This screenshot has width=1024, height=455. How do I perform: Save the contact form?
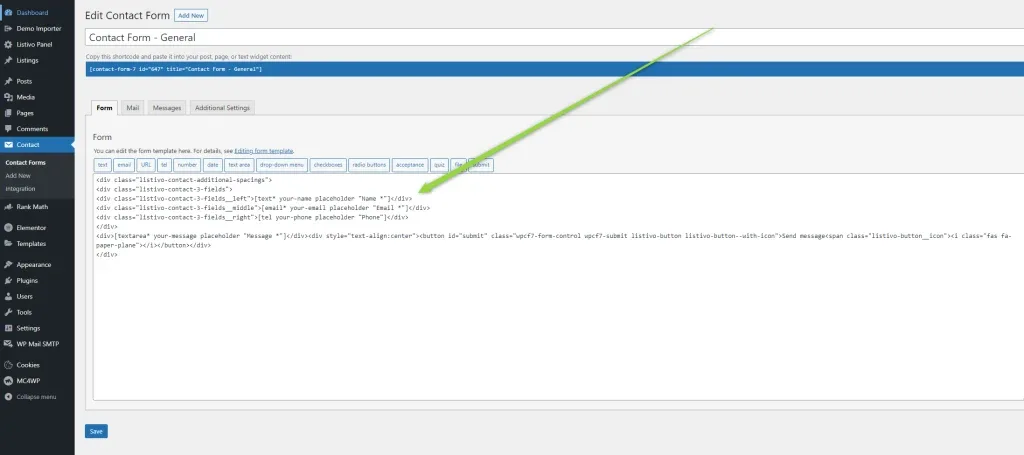(96, 431)
